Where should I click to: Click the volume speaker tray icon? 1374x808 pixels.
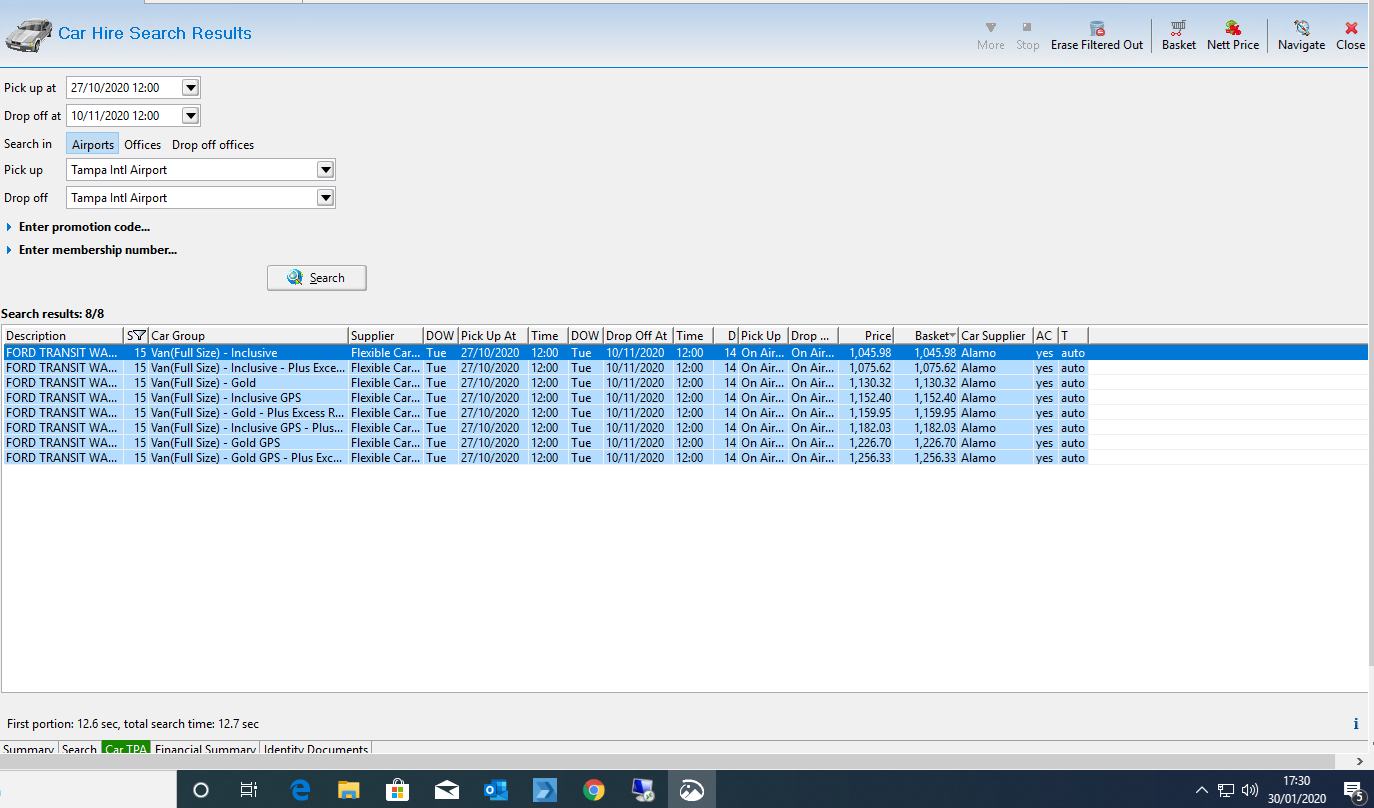[x=1250, y=790]
